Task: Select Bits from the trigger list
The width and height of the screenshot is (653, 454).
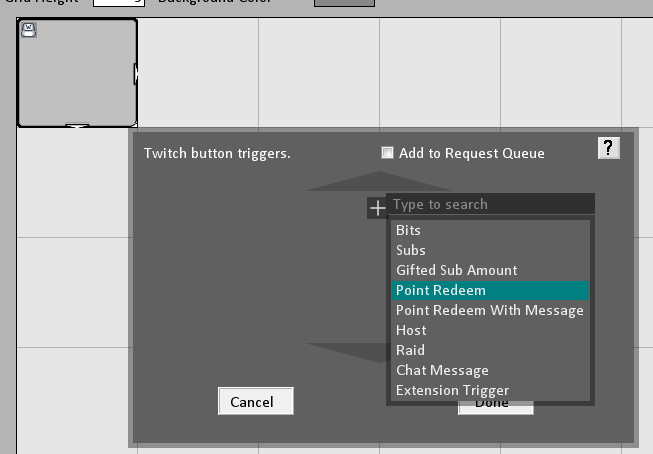Action: (490, 230)
